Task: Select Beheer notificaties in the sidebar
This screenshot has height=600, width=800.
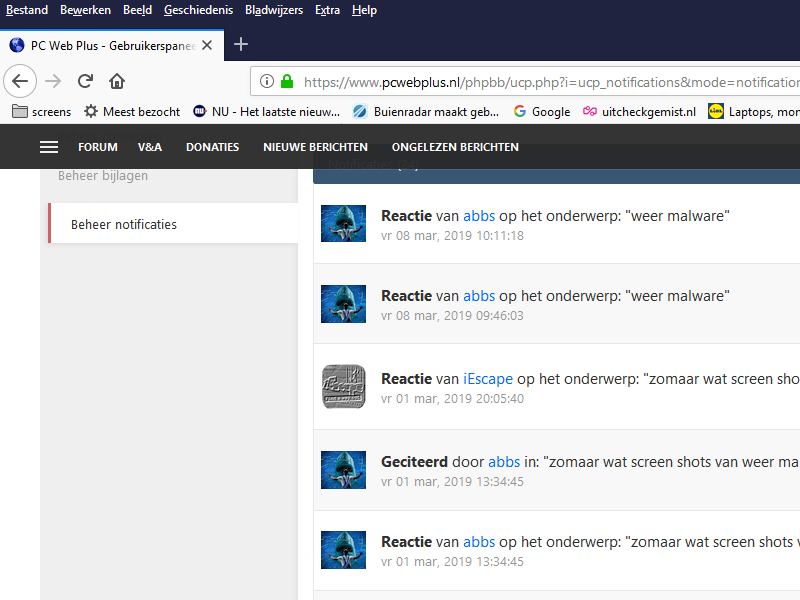Action: pyautogui.click(x=173, y=223)
